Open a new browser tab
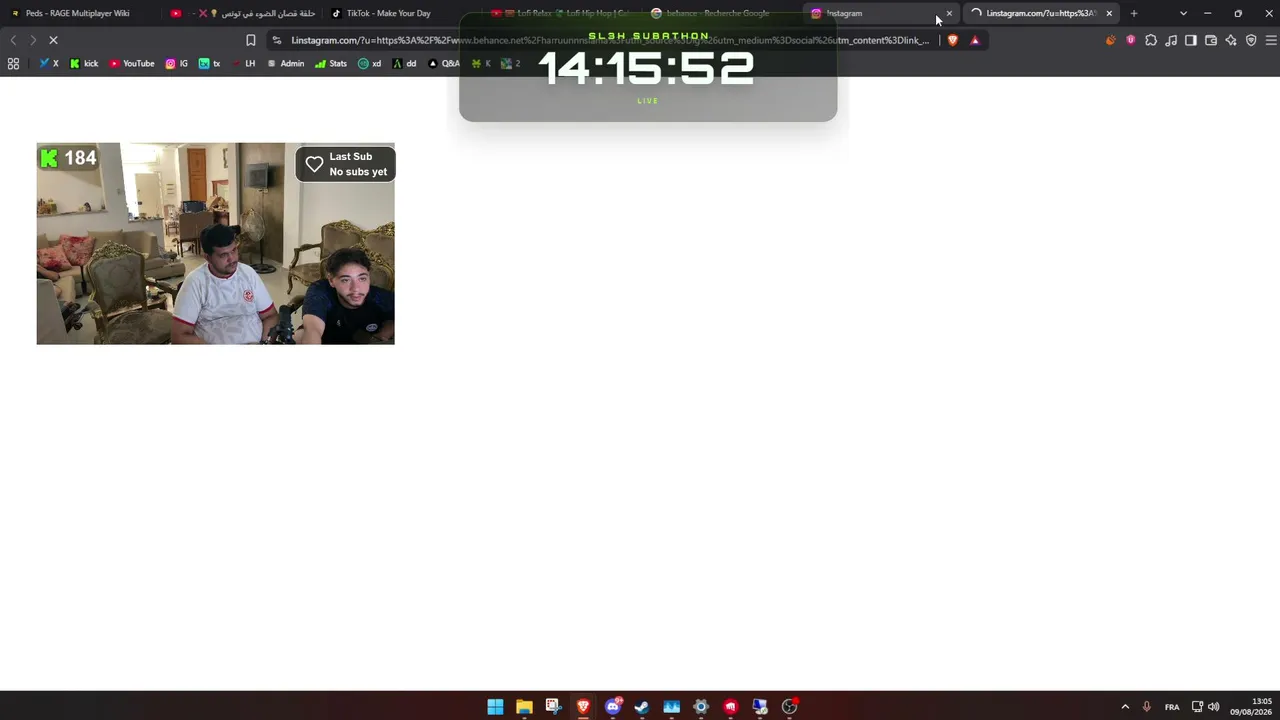The width and height of the screenshot is (1280, 720). tap(1134, 13)
